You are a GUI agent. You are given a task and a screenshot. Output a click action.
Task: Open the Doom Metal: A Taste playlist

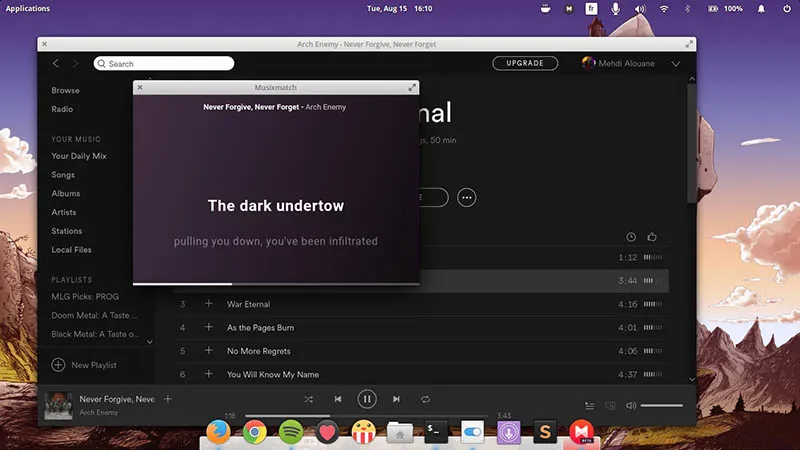click(x=94, y=315)
